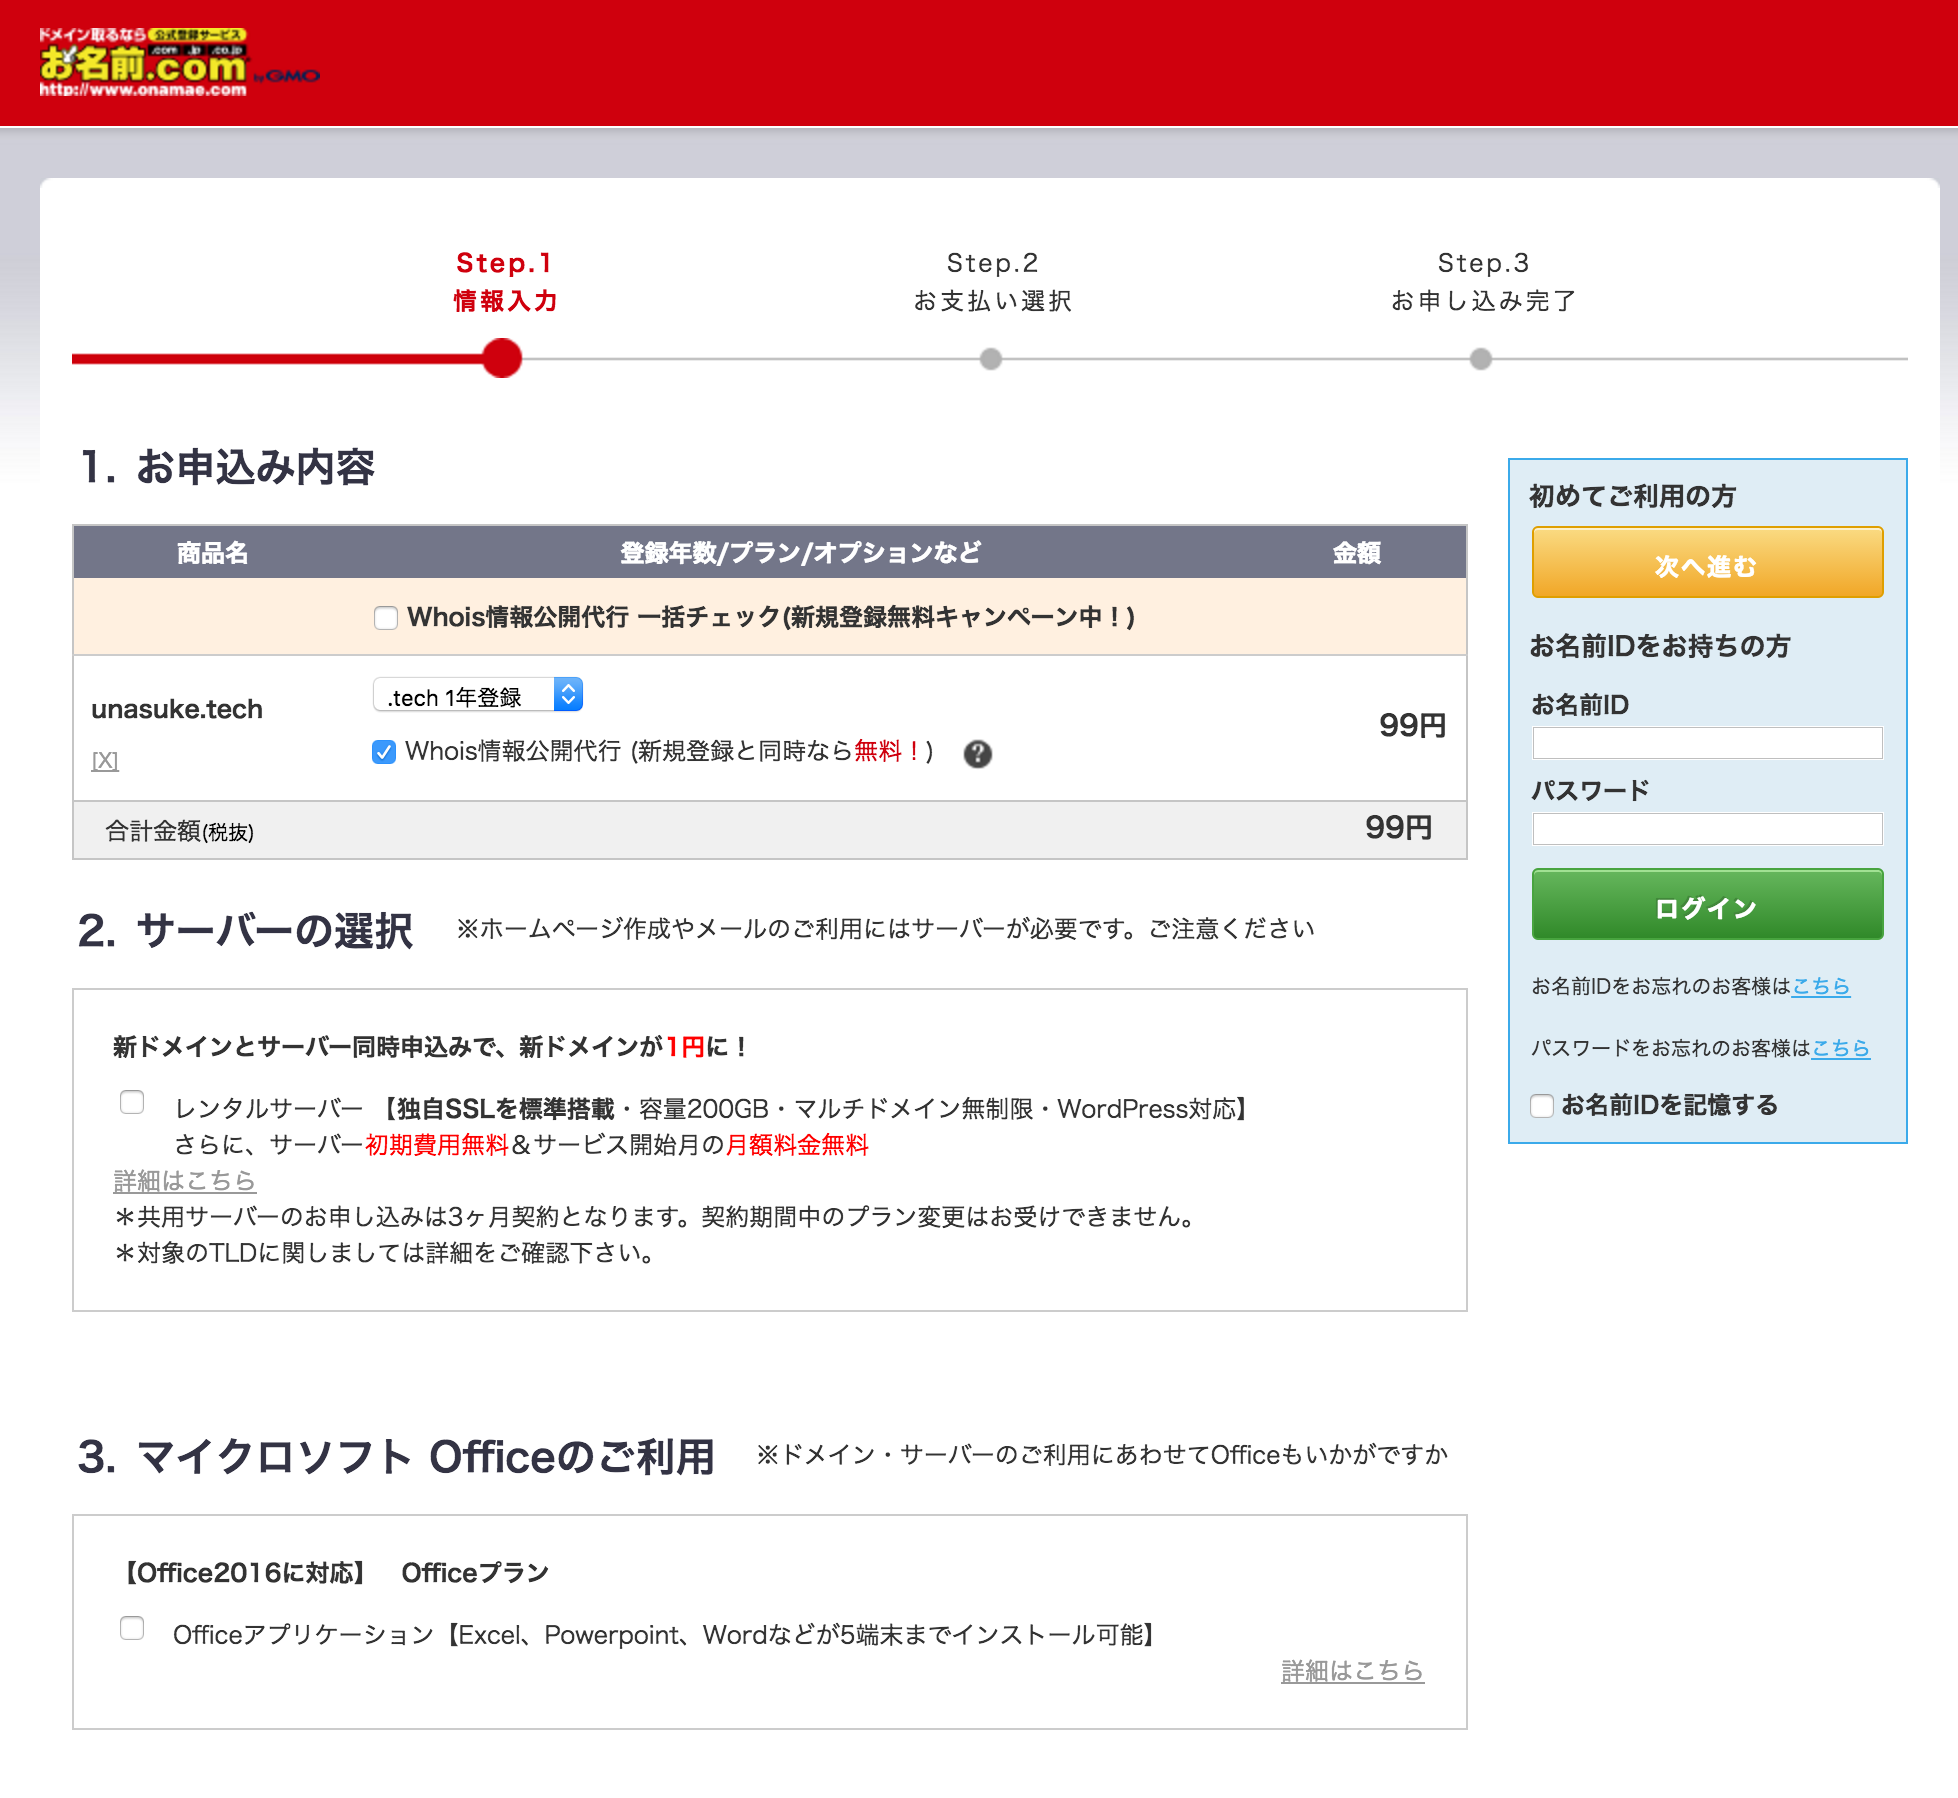Viewport: 1958px width, 1798px height.
Task: Open Office section 詳細はこちら link
Action: [x=1352, y=1671]
